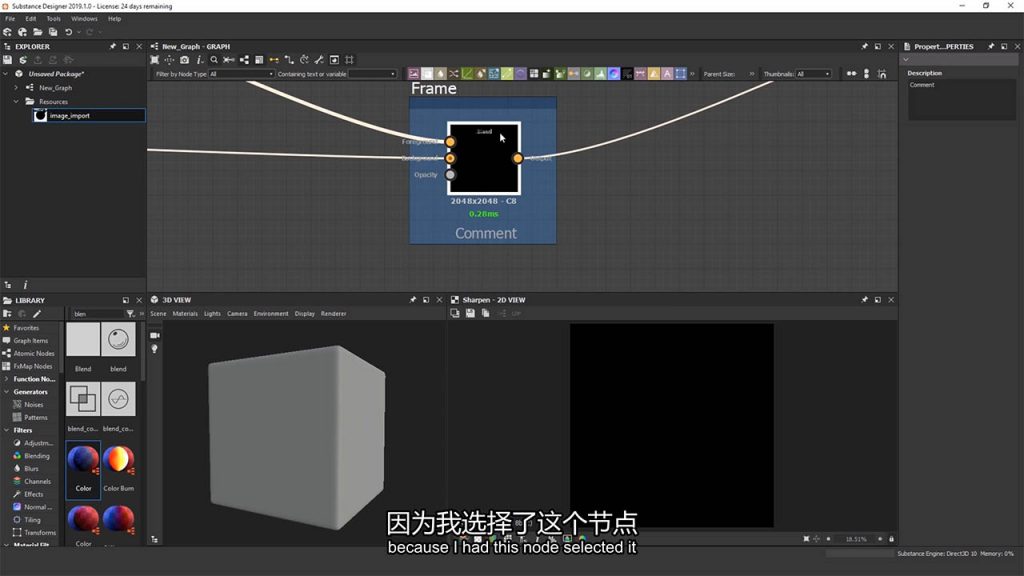Click the 3D View camera icon
Image resolution: width=1024 pixels, height=576 pixels.
[x=155, y=336]
